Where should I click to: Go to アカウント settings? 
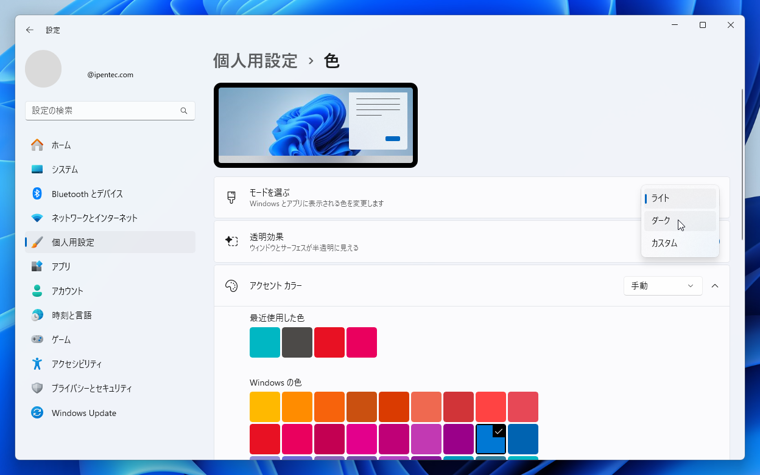(x=110, y=291)
